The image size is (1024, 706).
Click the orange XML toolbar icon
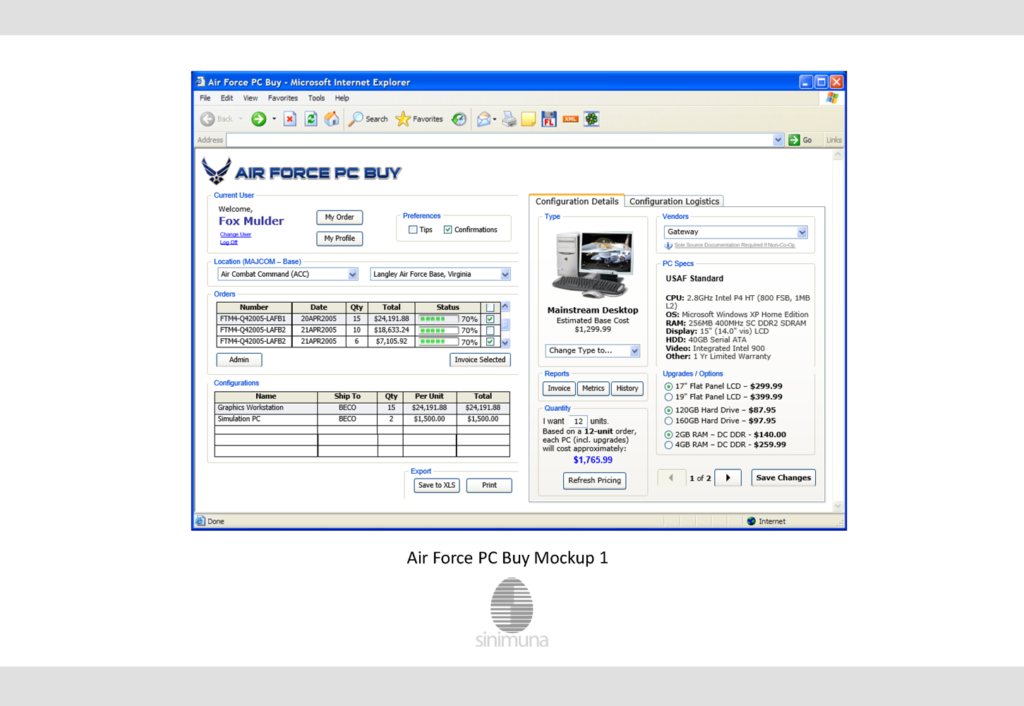(570, 119)
